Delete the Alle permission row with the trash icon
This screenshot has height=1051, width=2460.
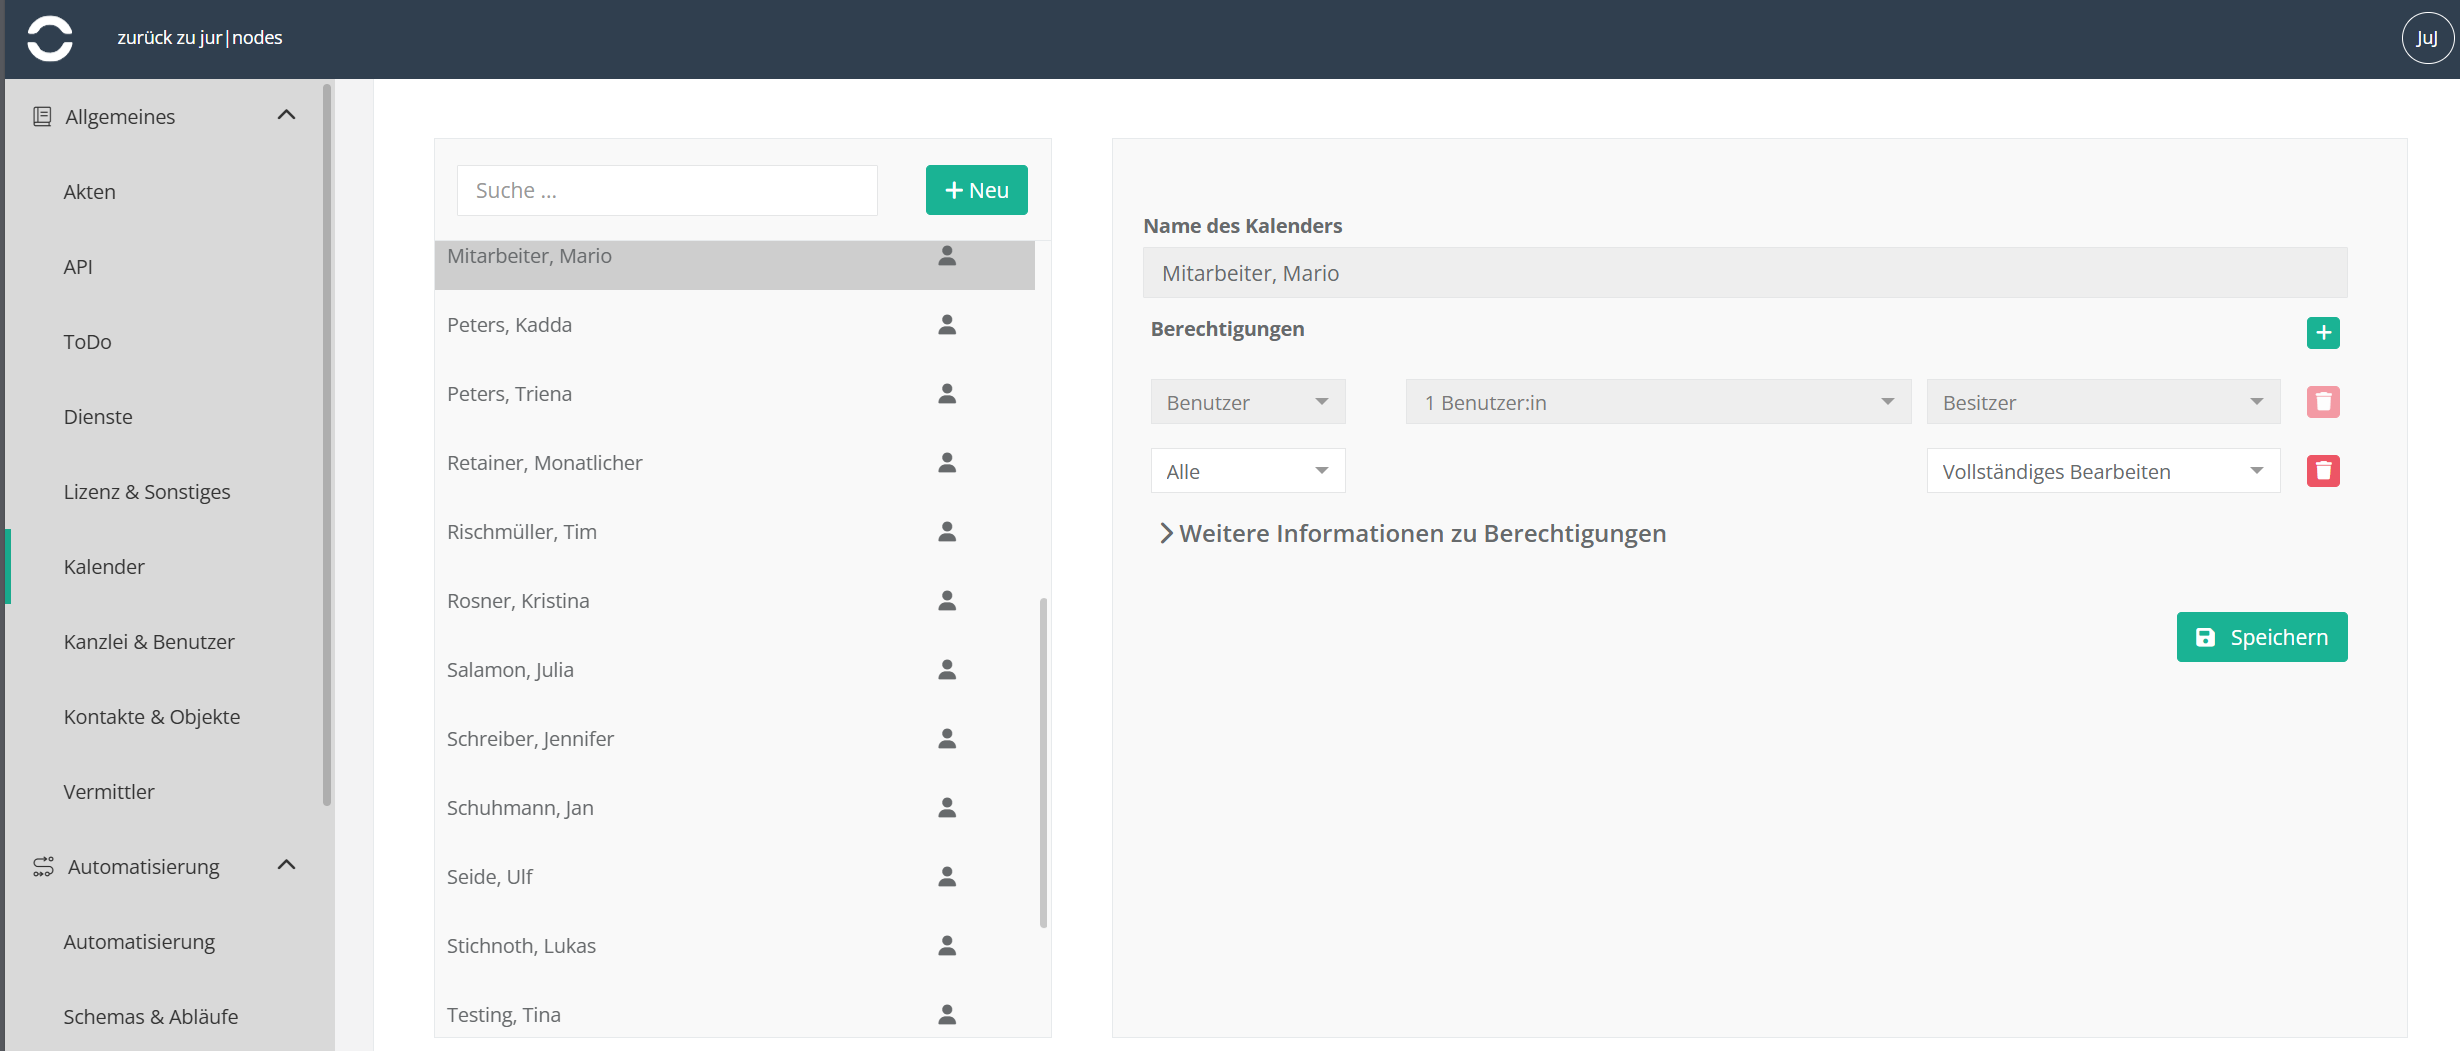pos(2322,471)
